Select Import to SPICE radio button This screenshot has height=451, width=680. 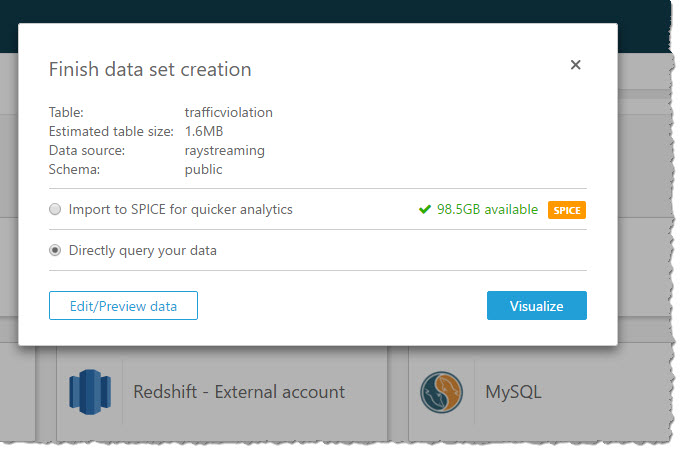click(x=55, y=210)
